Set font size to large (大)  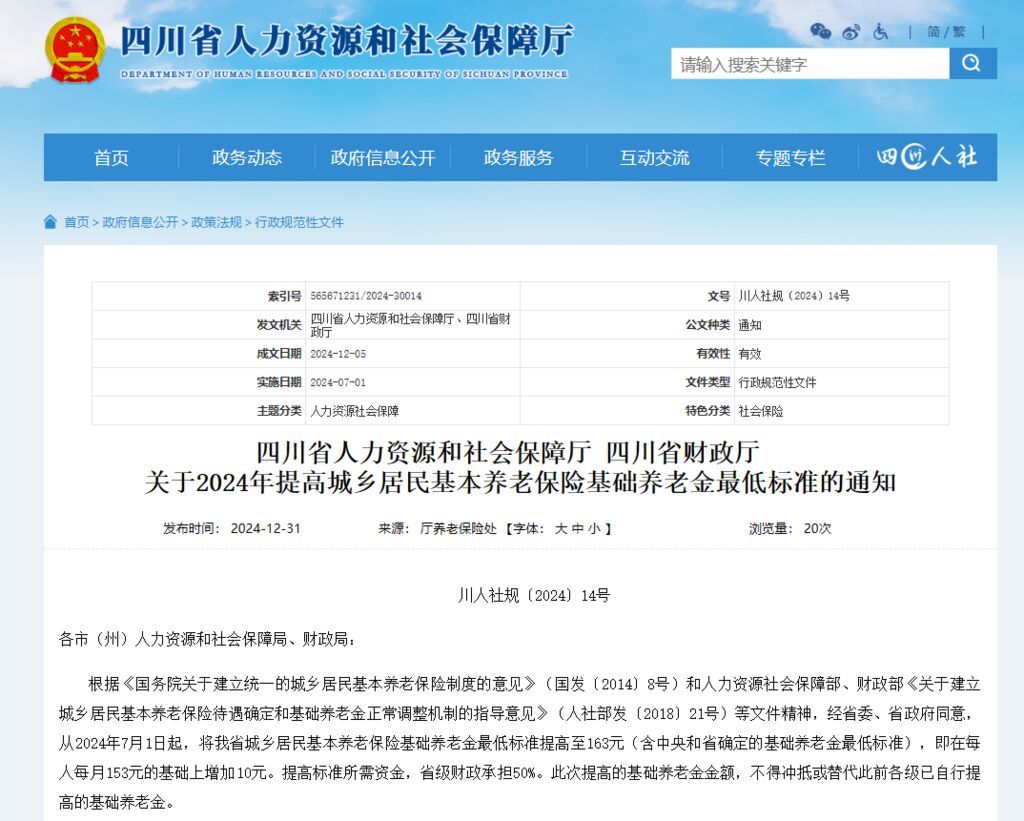(x=561, y=528)
